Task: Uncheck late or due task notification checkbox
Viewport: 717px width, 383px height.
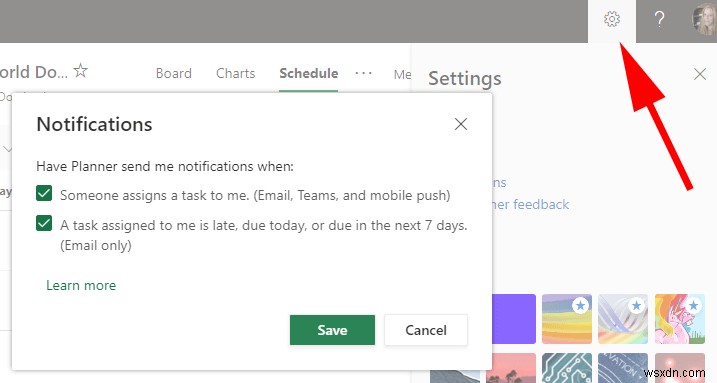Action: click(x=44, y=223)
